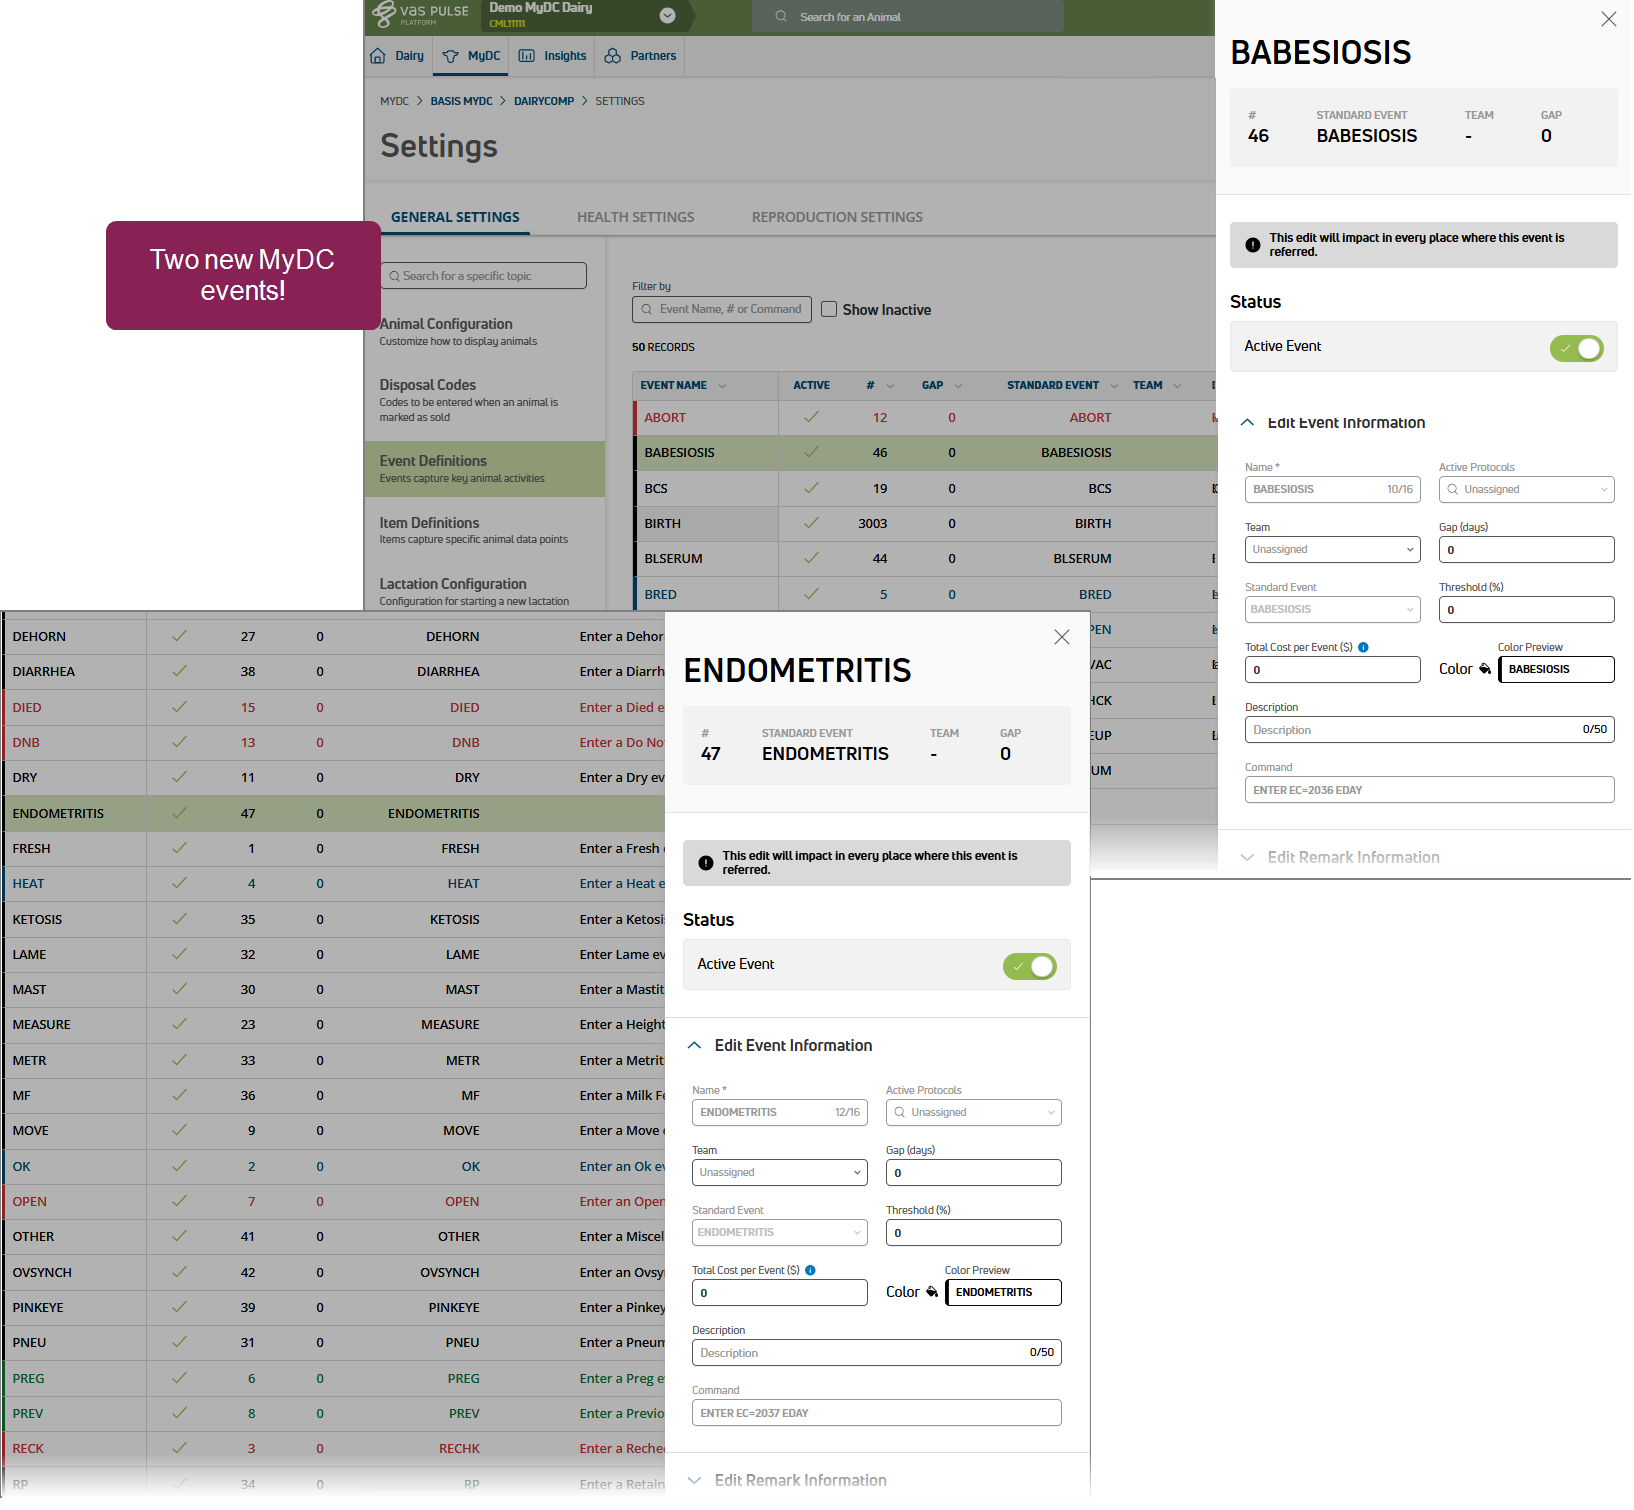This screenshot has height=1510, width=1634.
Task: Click the Insights chart icon
Action: 527,56
